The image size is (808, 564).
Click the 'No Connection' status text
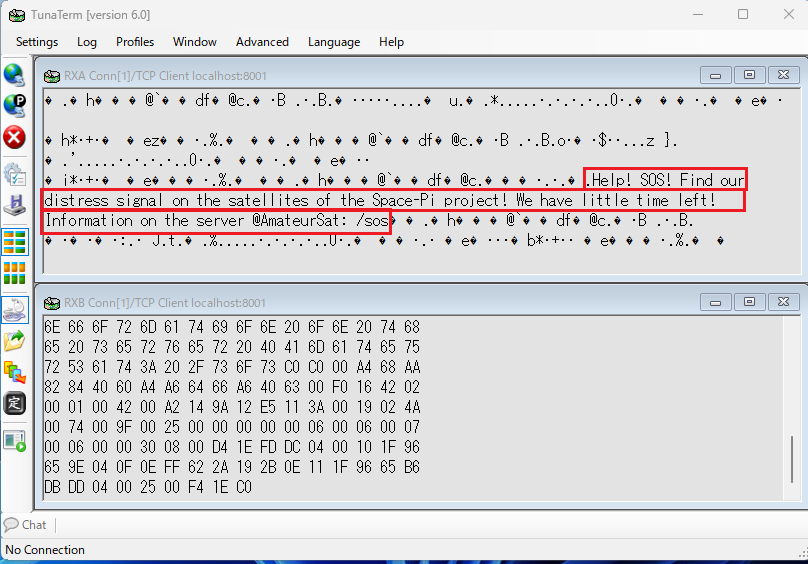pos(45,550)
